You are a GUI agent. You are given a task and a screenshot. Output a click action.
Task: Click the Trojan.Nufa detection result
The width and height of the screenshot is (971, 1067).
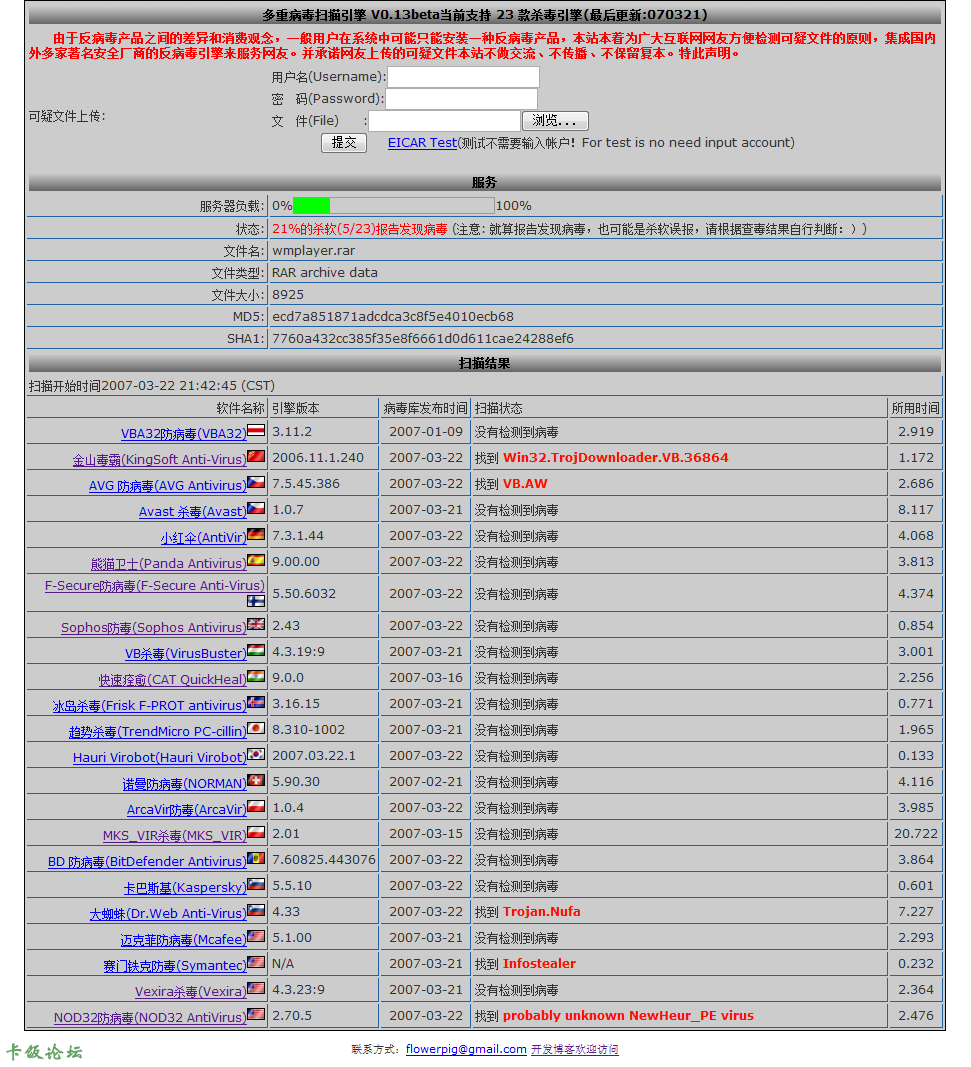tap(542, 911)
